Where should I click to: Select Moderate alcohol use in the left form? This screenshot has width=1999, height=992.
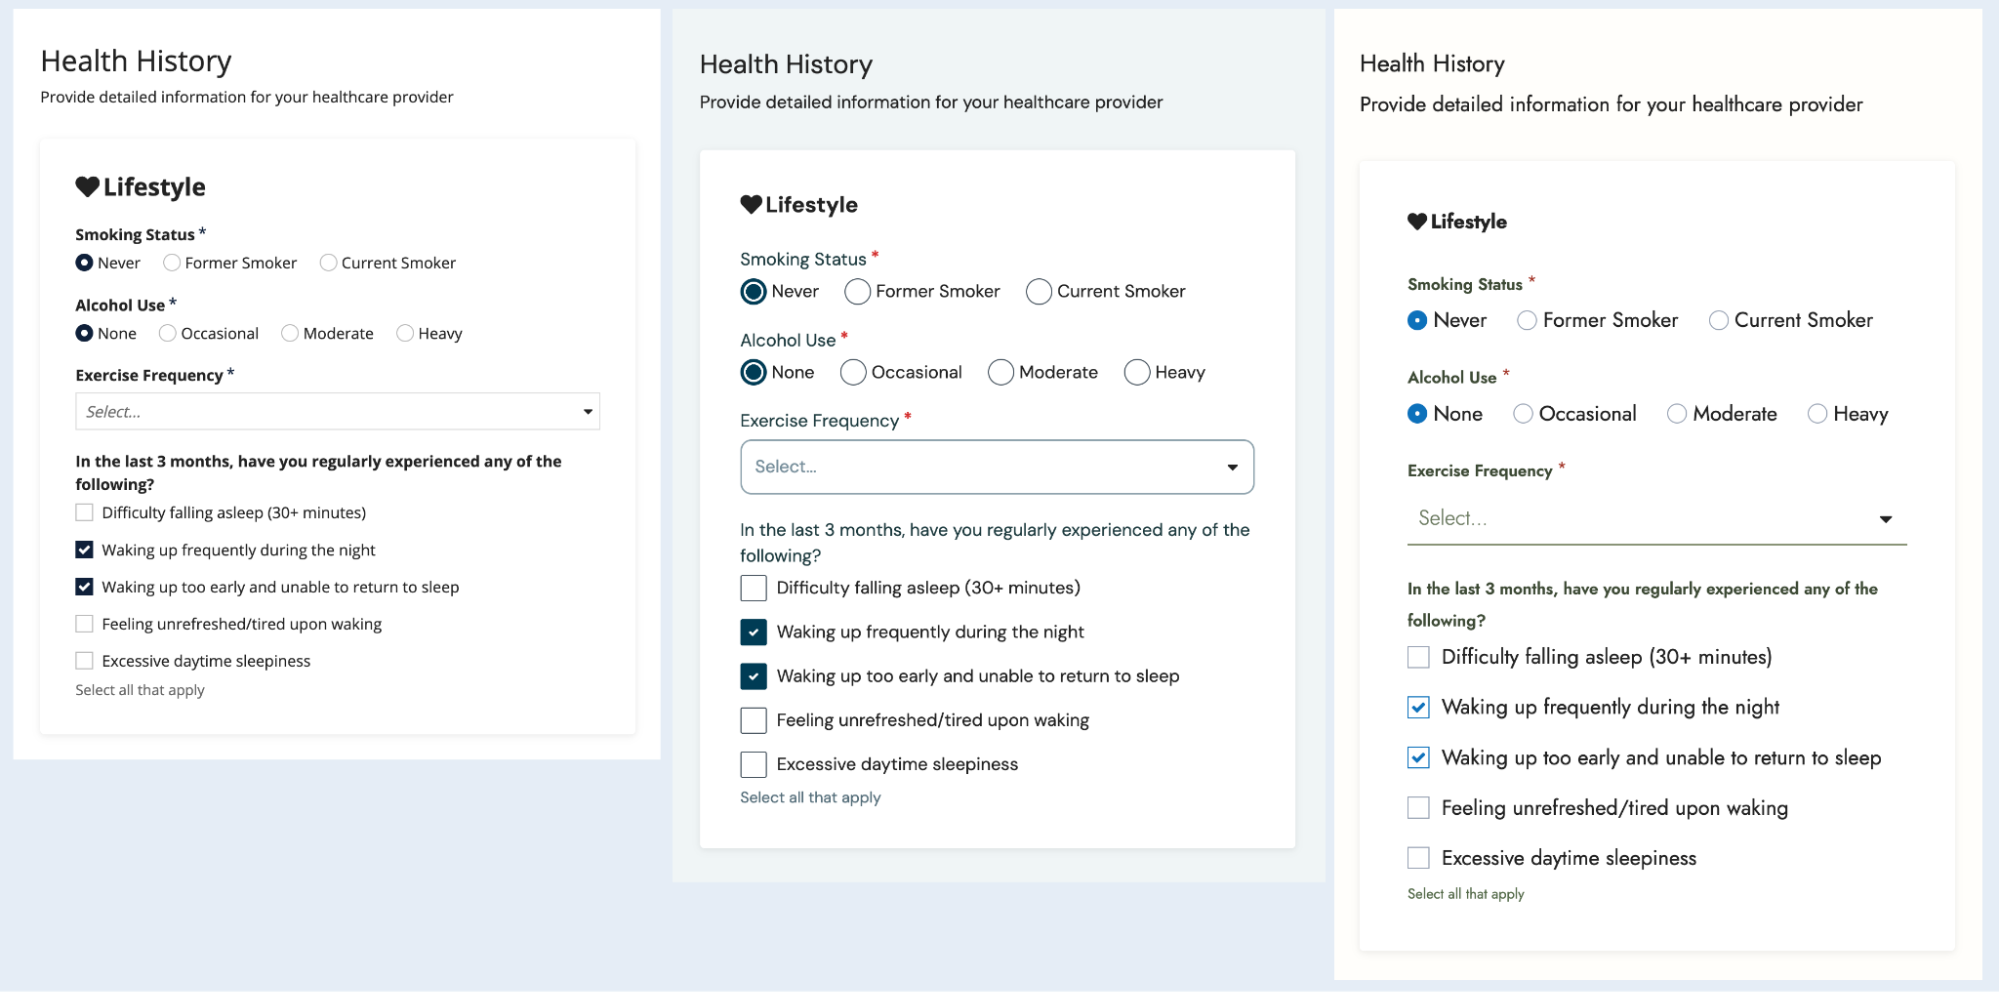coord(290,334)
